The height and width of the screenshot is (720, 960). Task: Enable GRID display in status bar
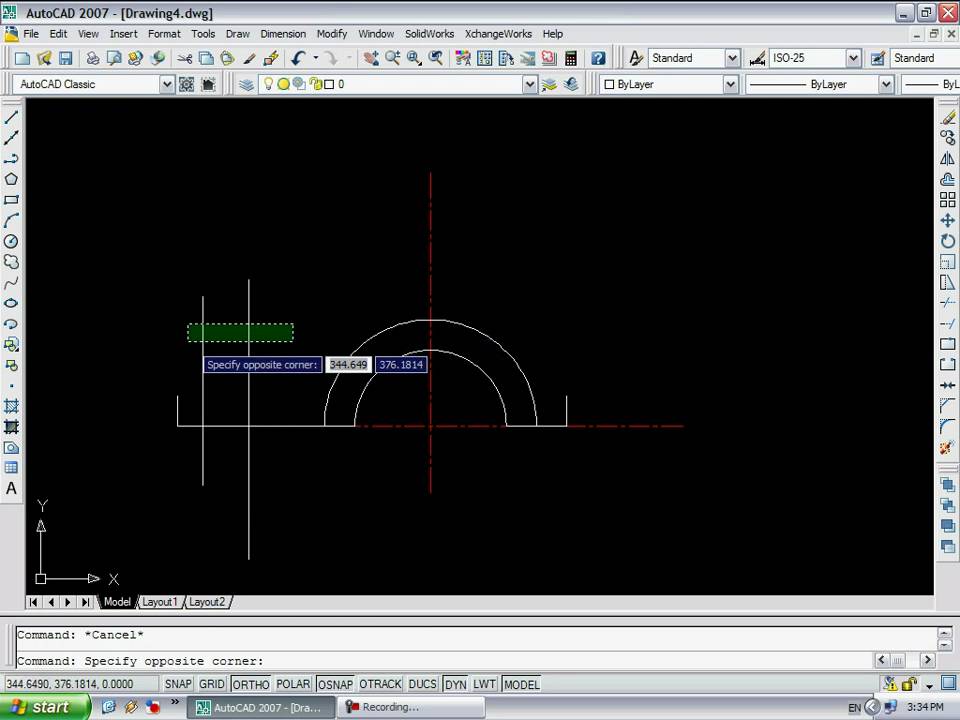(212, 684)
